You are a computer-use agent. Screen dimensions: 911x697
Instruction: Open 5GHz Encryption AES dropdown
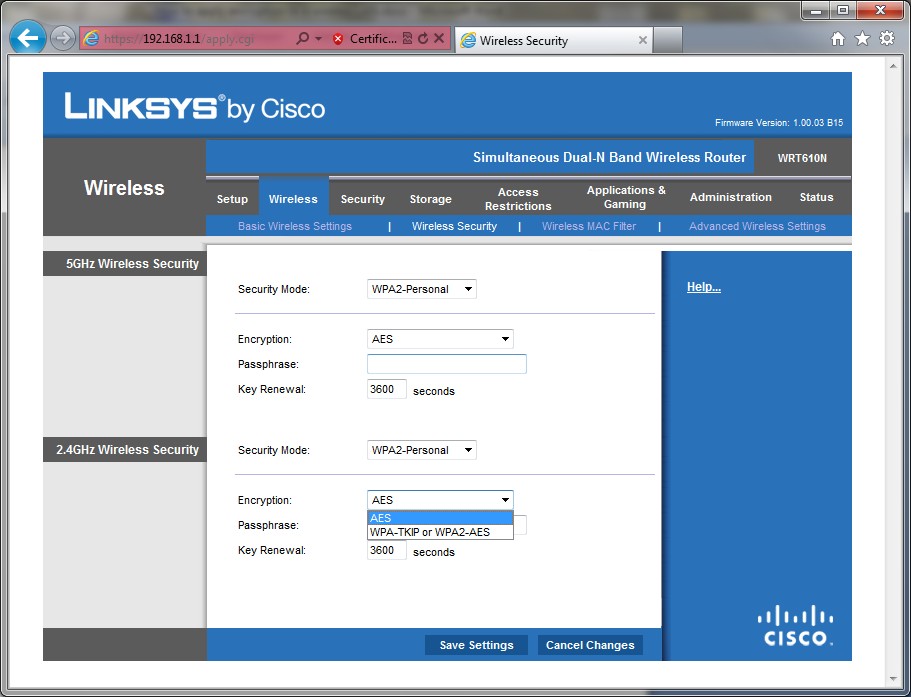tap(440, 339)
